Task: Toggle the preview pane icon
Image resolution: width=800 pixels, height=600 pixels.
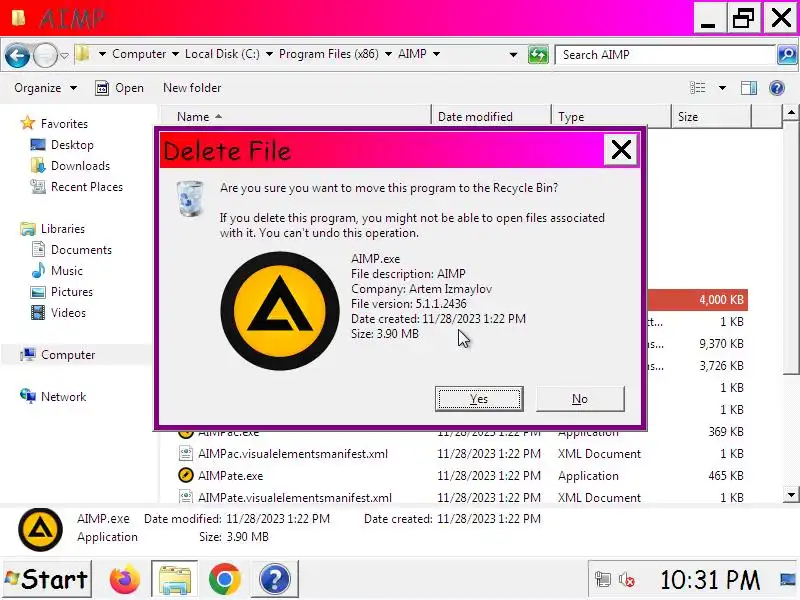Action: point(748,88)
